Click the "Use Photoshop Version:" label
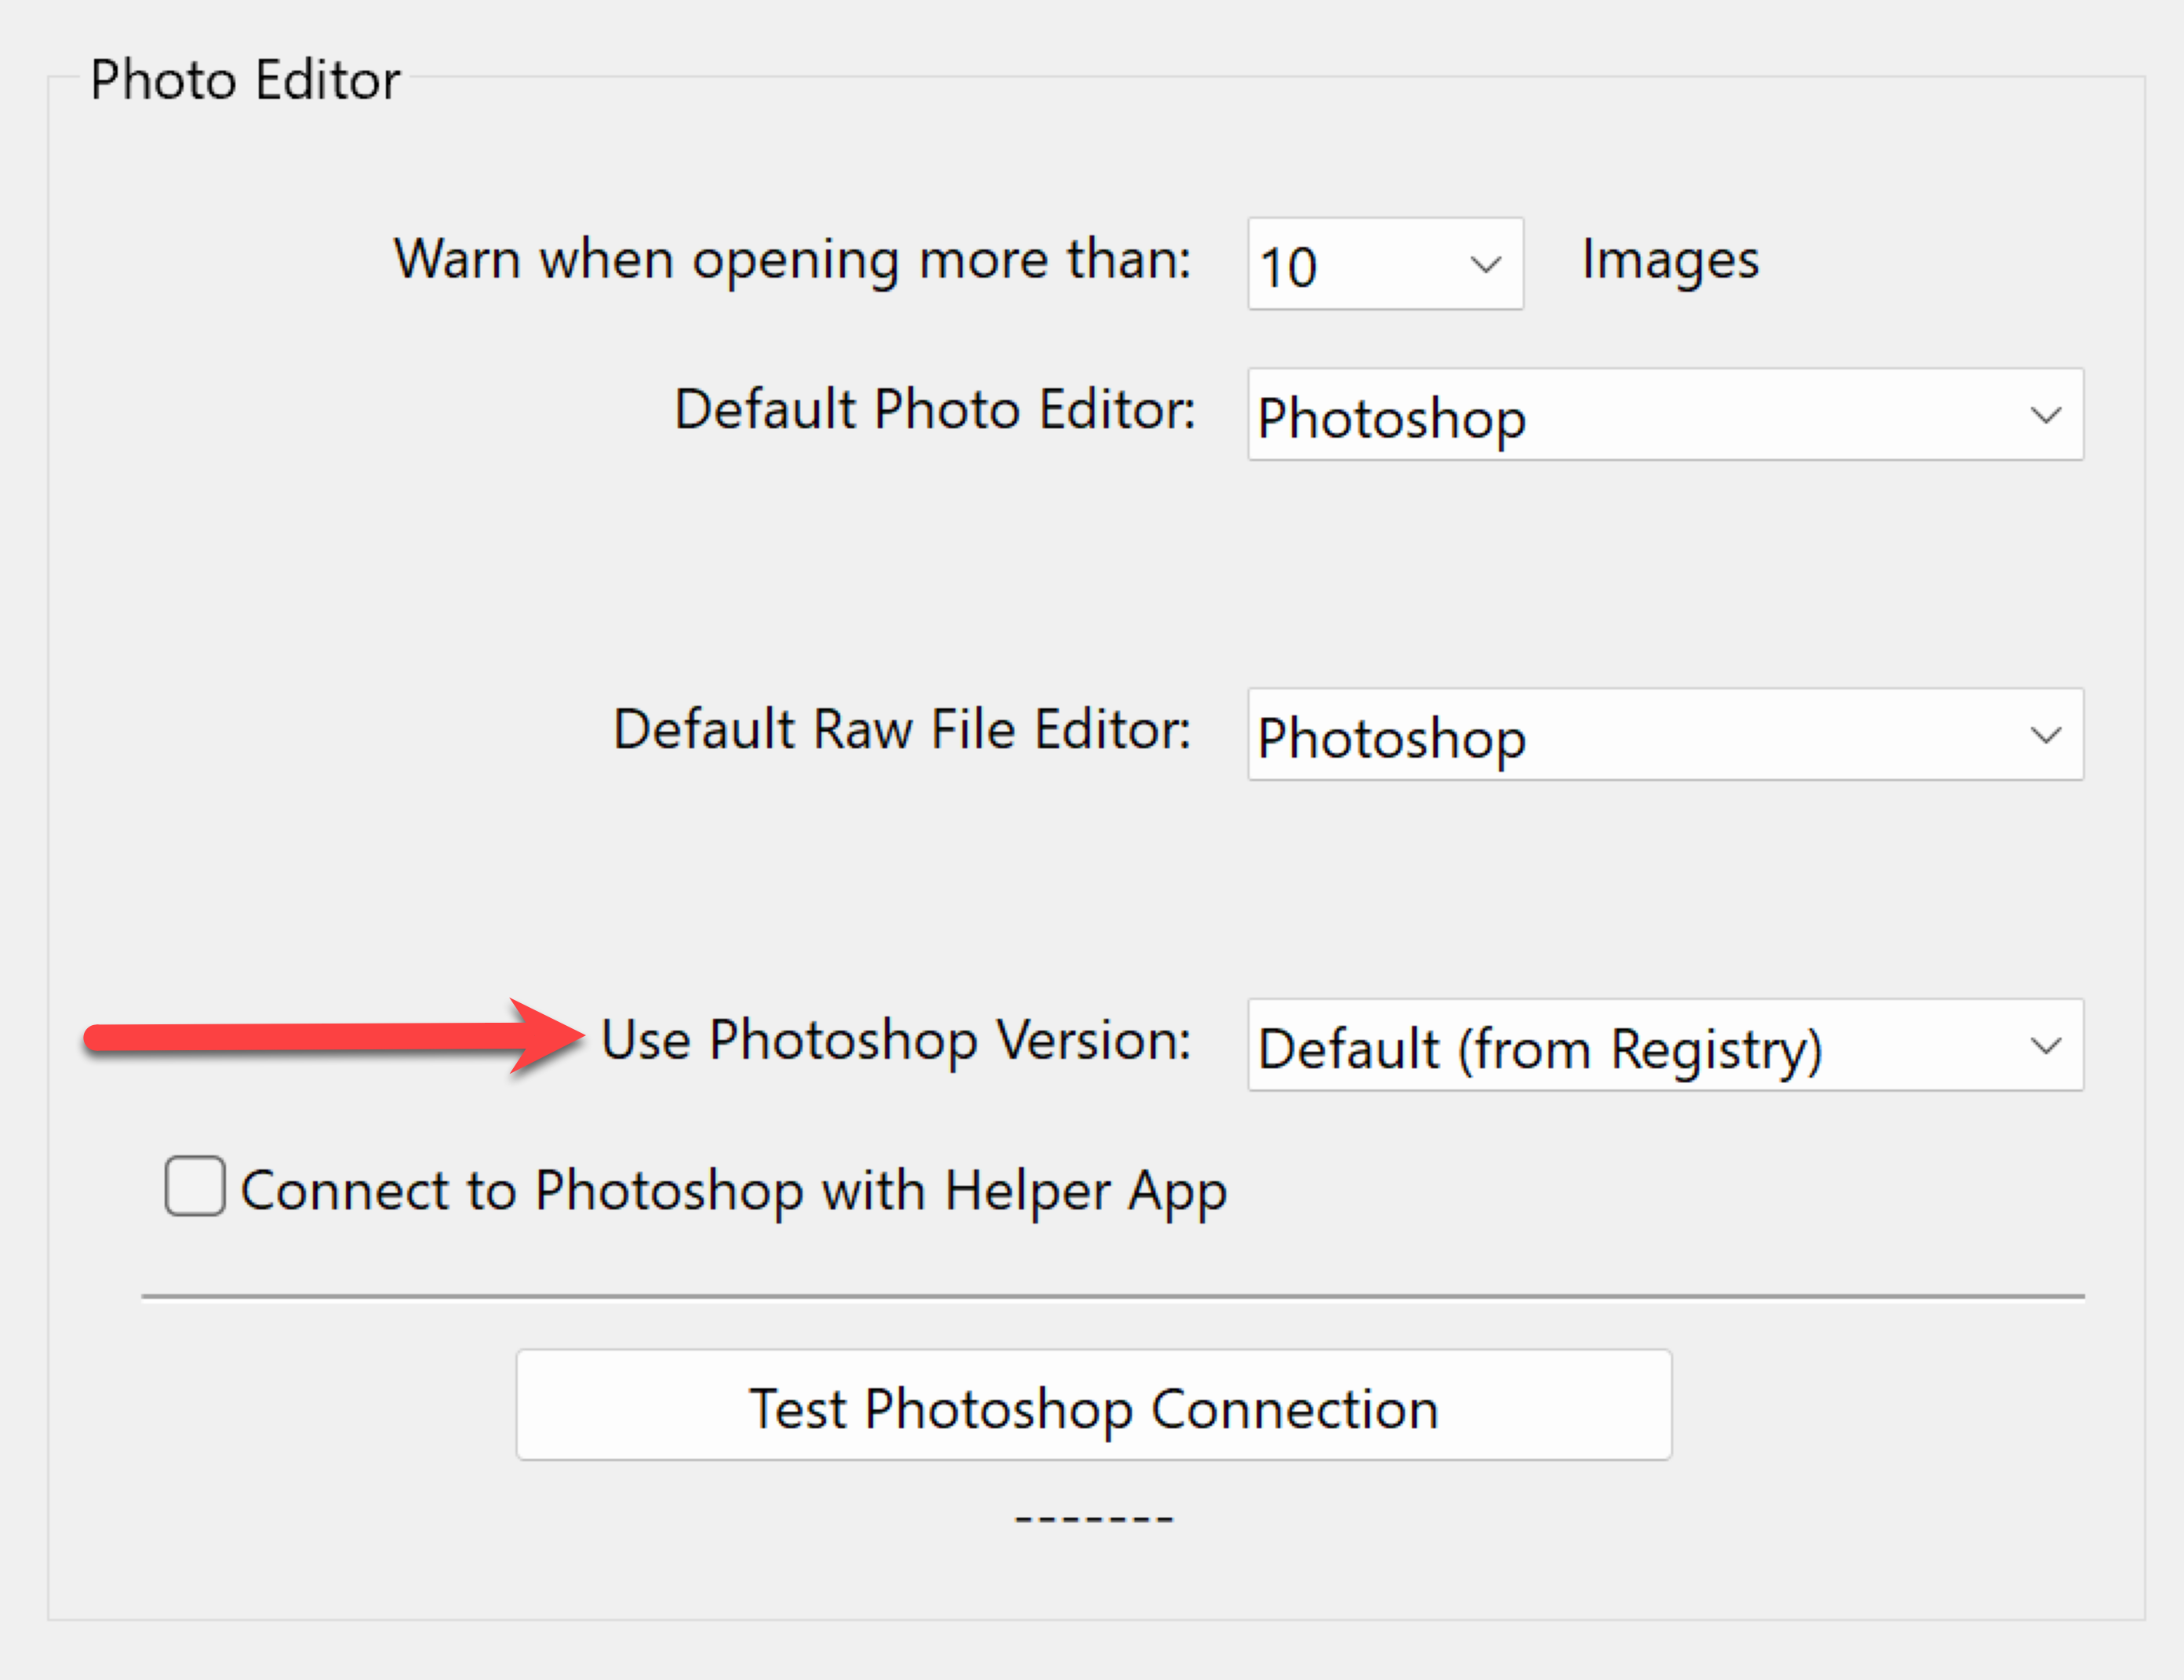2184x1680 pixels. coord(895,1040)
